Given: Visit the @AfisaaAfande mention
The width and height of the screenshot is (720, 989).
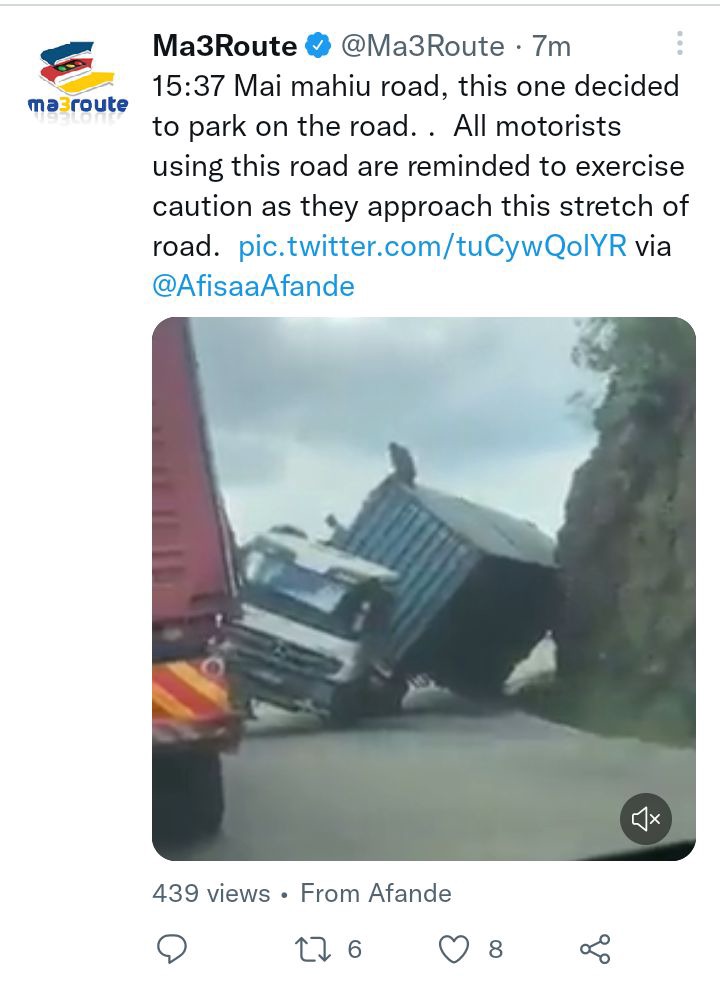Looking at the screenshot, I should pyautogui.click(x=253, y=286).
